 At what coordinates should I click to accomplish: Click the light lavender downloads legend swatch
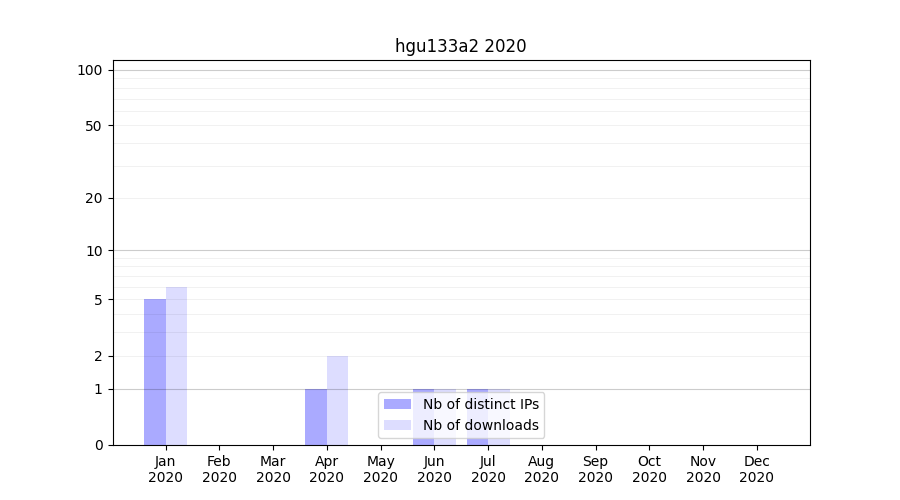pos(397,425)
